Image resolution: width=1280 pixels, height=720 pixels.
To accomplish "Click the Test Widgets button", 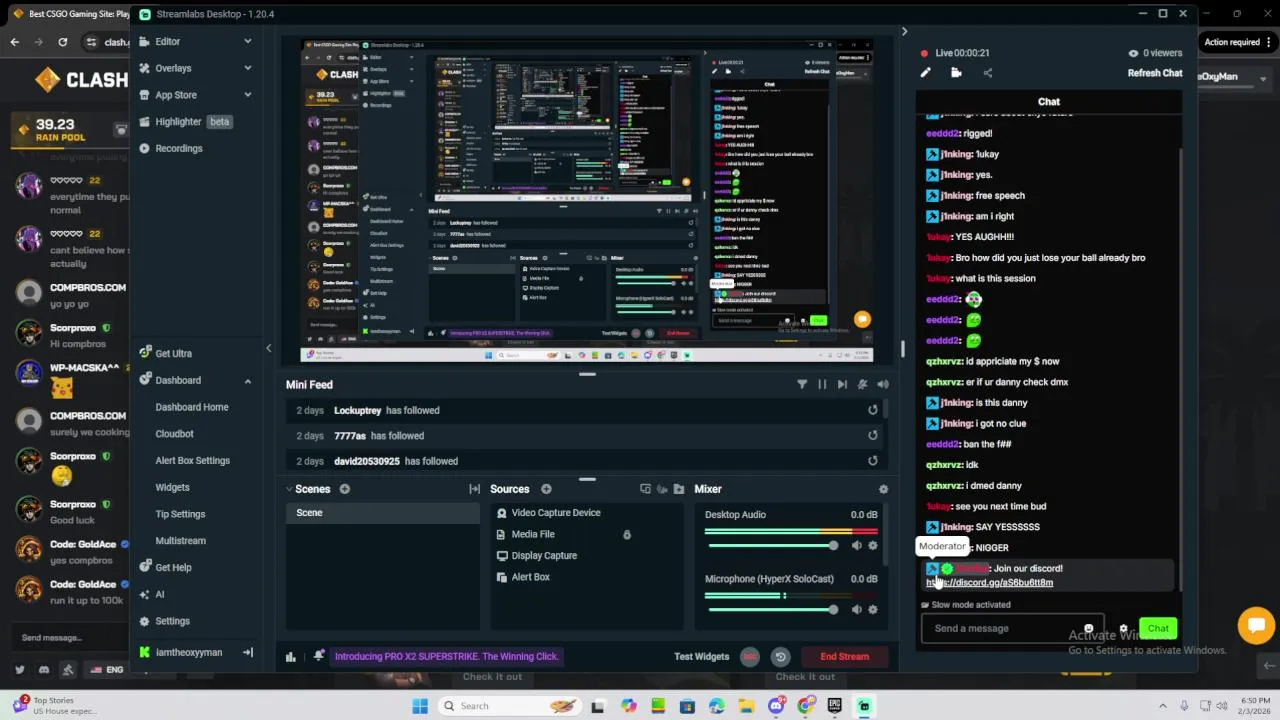I will point(702,657).
